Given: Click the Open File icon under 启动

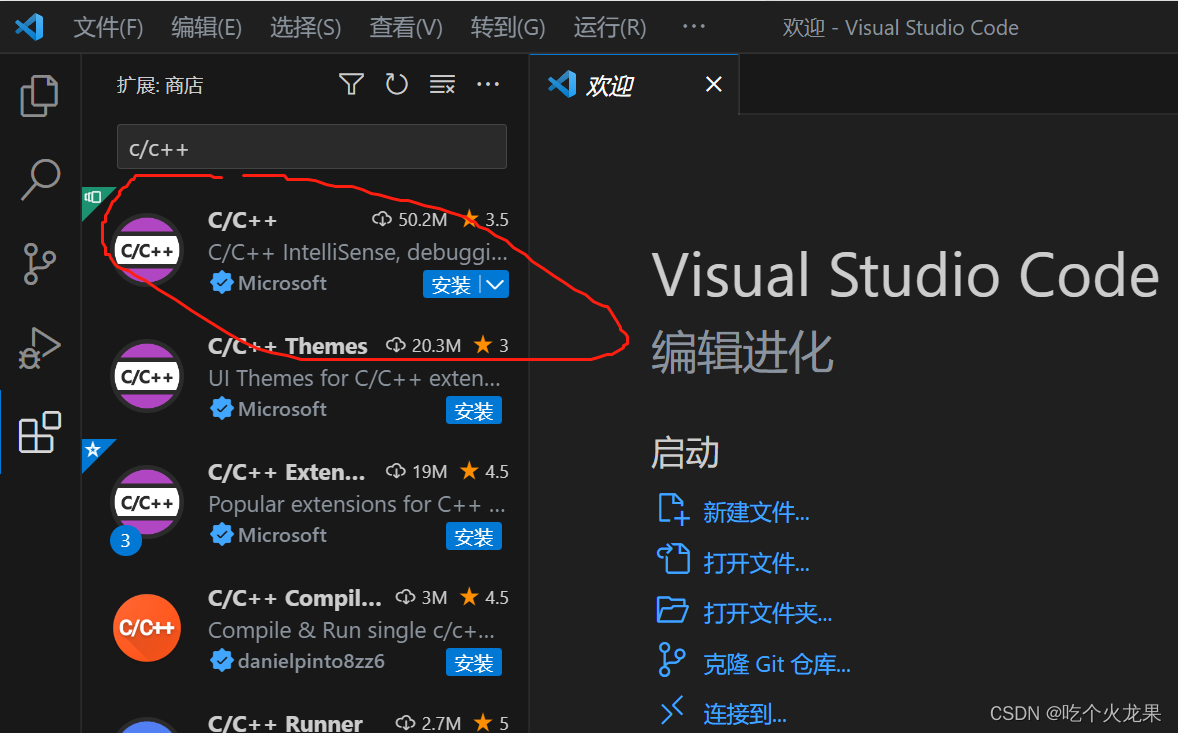Looking at the screenshot, I should pyautogui.click(x=673, y=560).
